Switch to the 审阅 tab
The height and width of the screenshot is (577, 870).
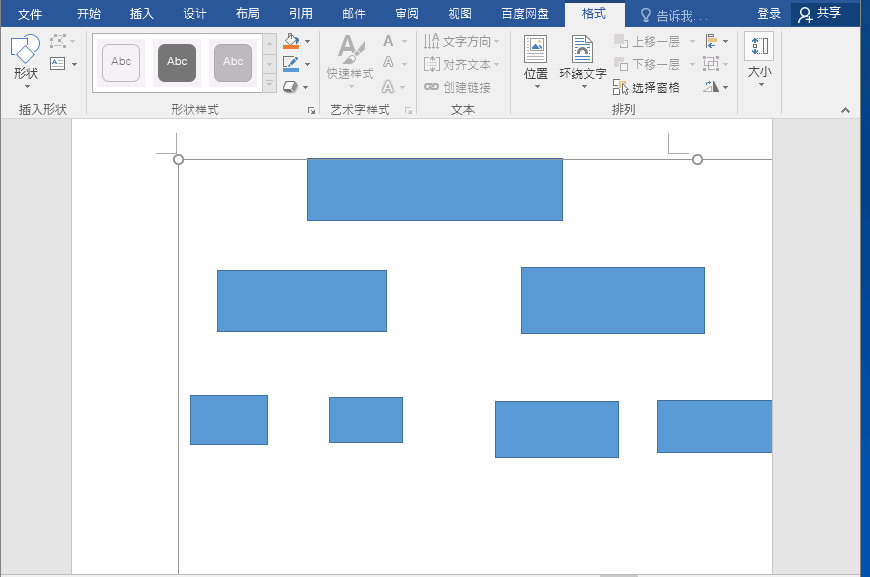(x=407, y=14)
